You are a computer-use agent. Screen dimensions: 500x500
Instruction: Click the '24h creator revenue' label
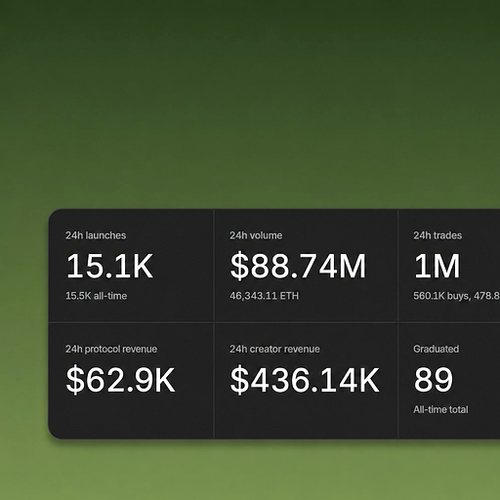pyautogui.click(x=274, y=349)
